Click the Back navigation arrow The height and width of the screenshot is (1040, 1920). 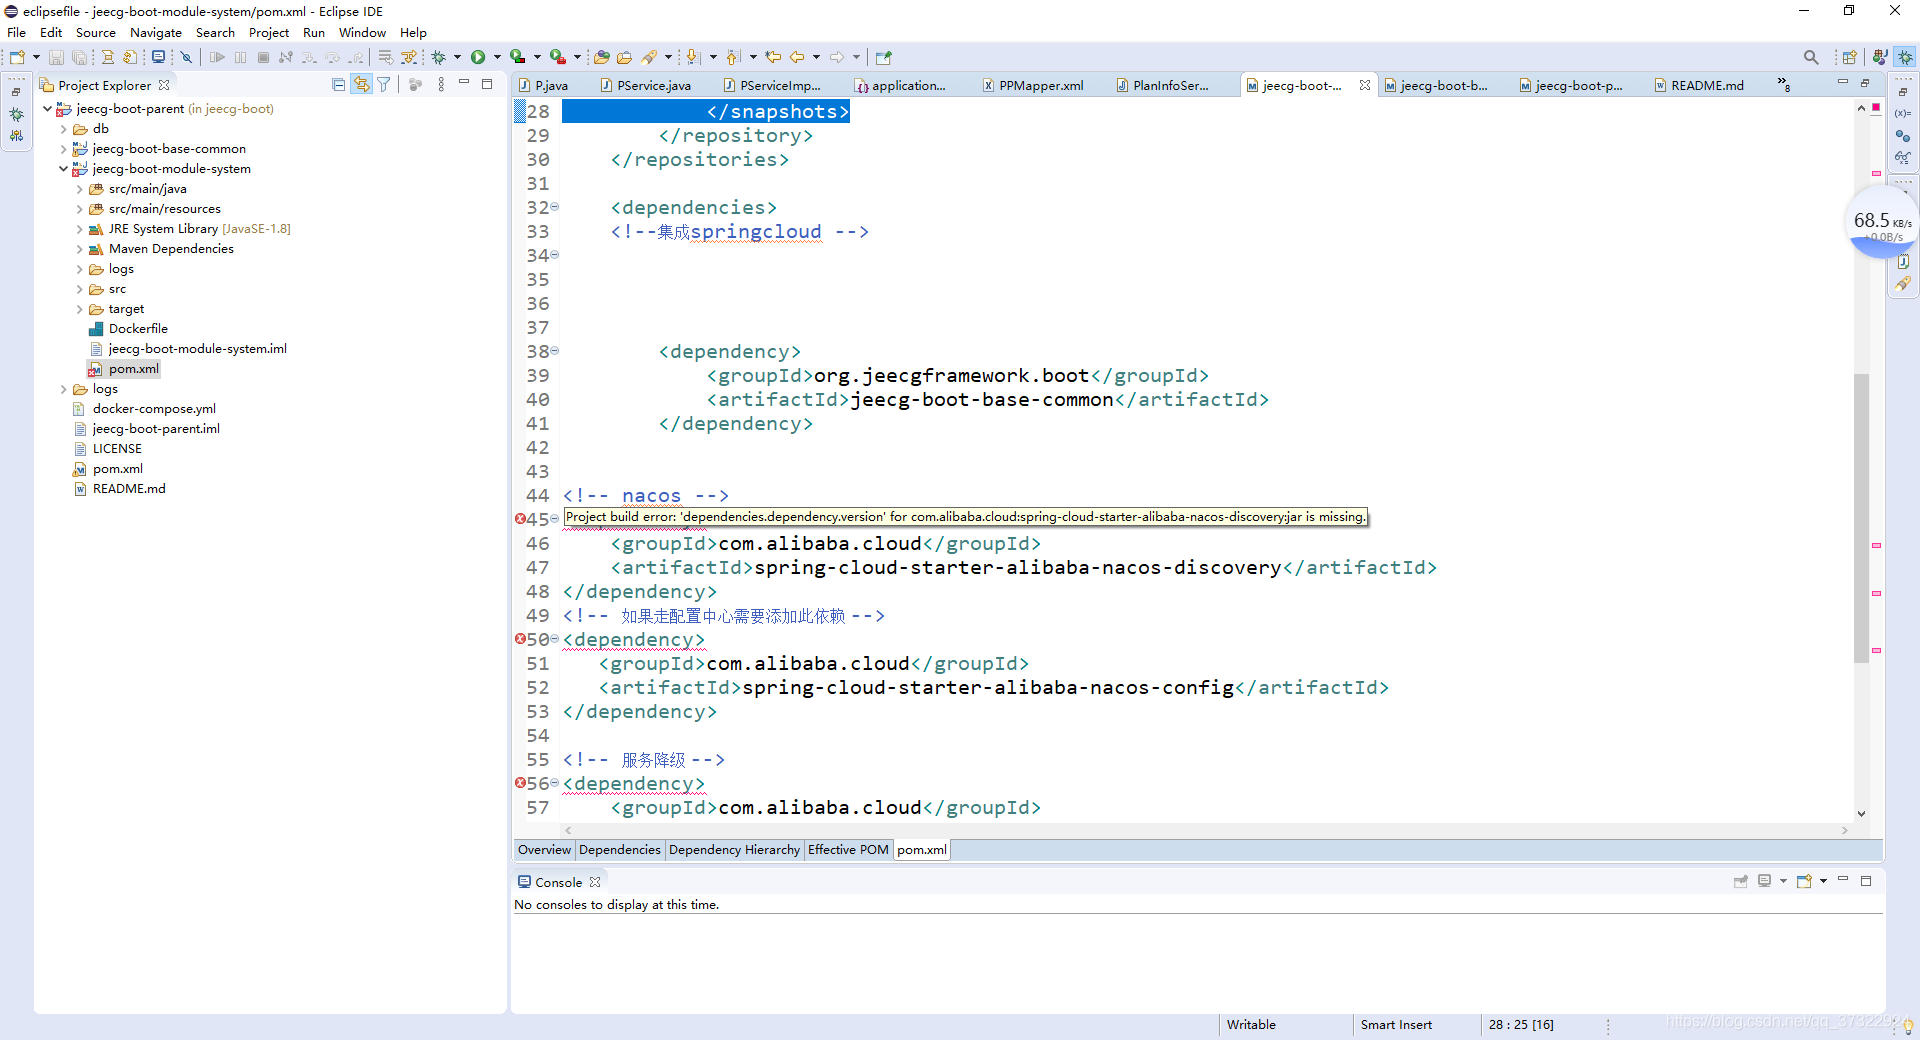797,57
